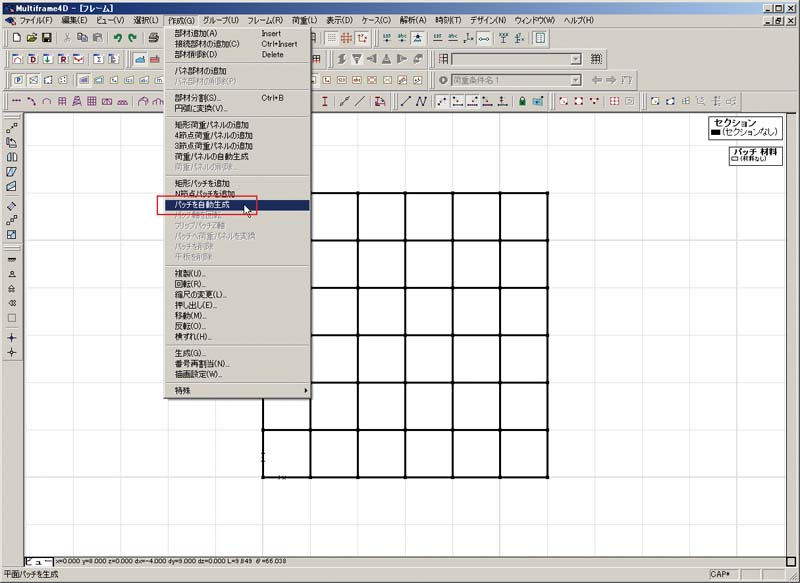This screenshot has height=583, width=800.
Task: Choose the purple grid frame generator icon
Action: 92,102
